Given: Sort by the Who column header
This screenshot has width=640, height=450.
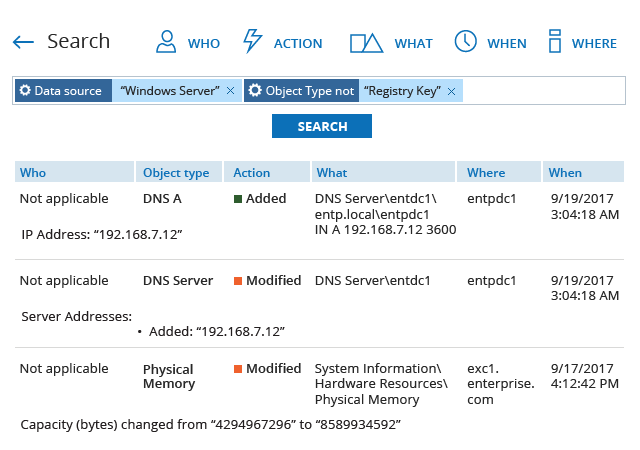Looking at the screenshot, I should [33, 172].
